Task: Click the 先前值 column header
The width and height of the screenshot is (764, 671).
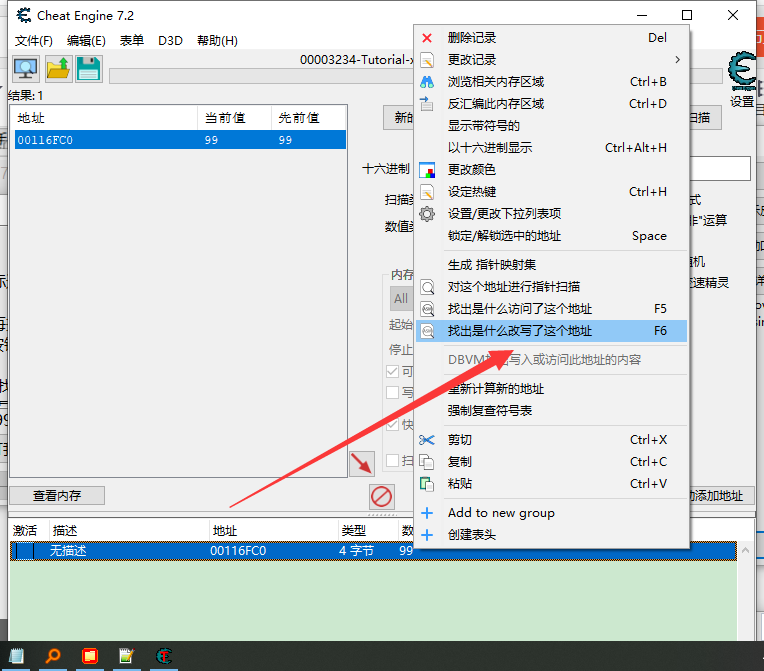Action: 308,118
